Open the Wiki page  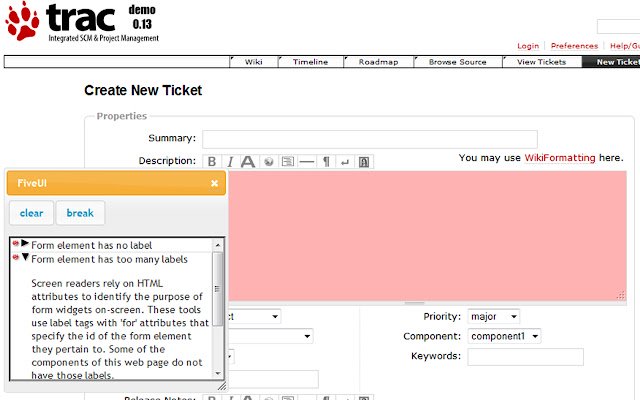pyautogui.click(x=253, y=62)
